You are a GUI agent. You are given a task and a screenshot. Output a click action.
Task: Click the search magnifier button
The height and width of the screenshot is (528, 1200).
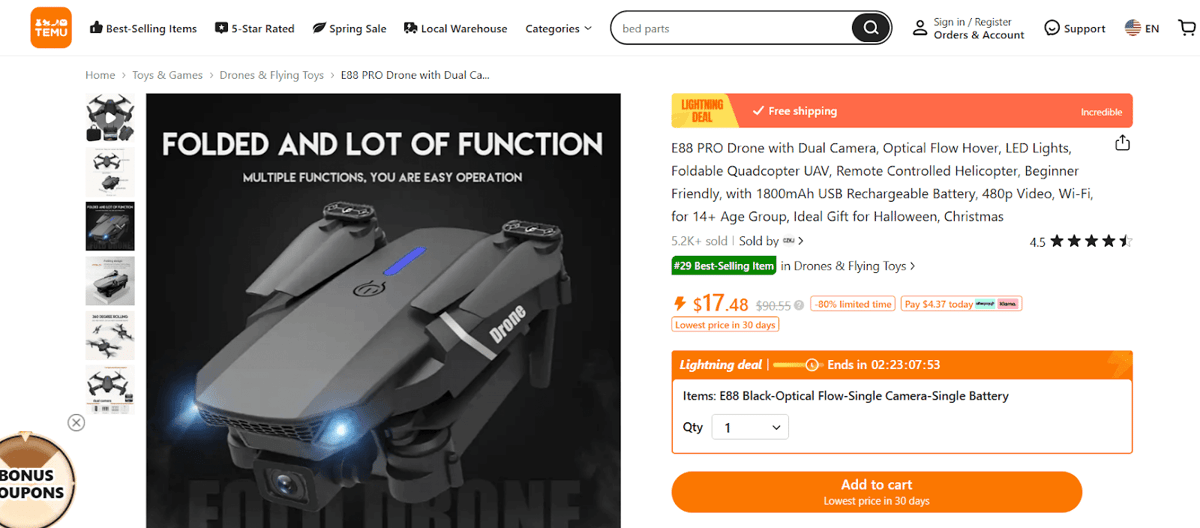[871, 28]
